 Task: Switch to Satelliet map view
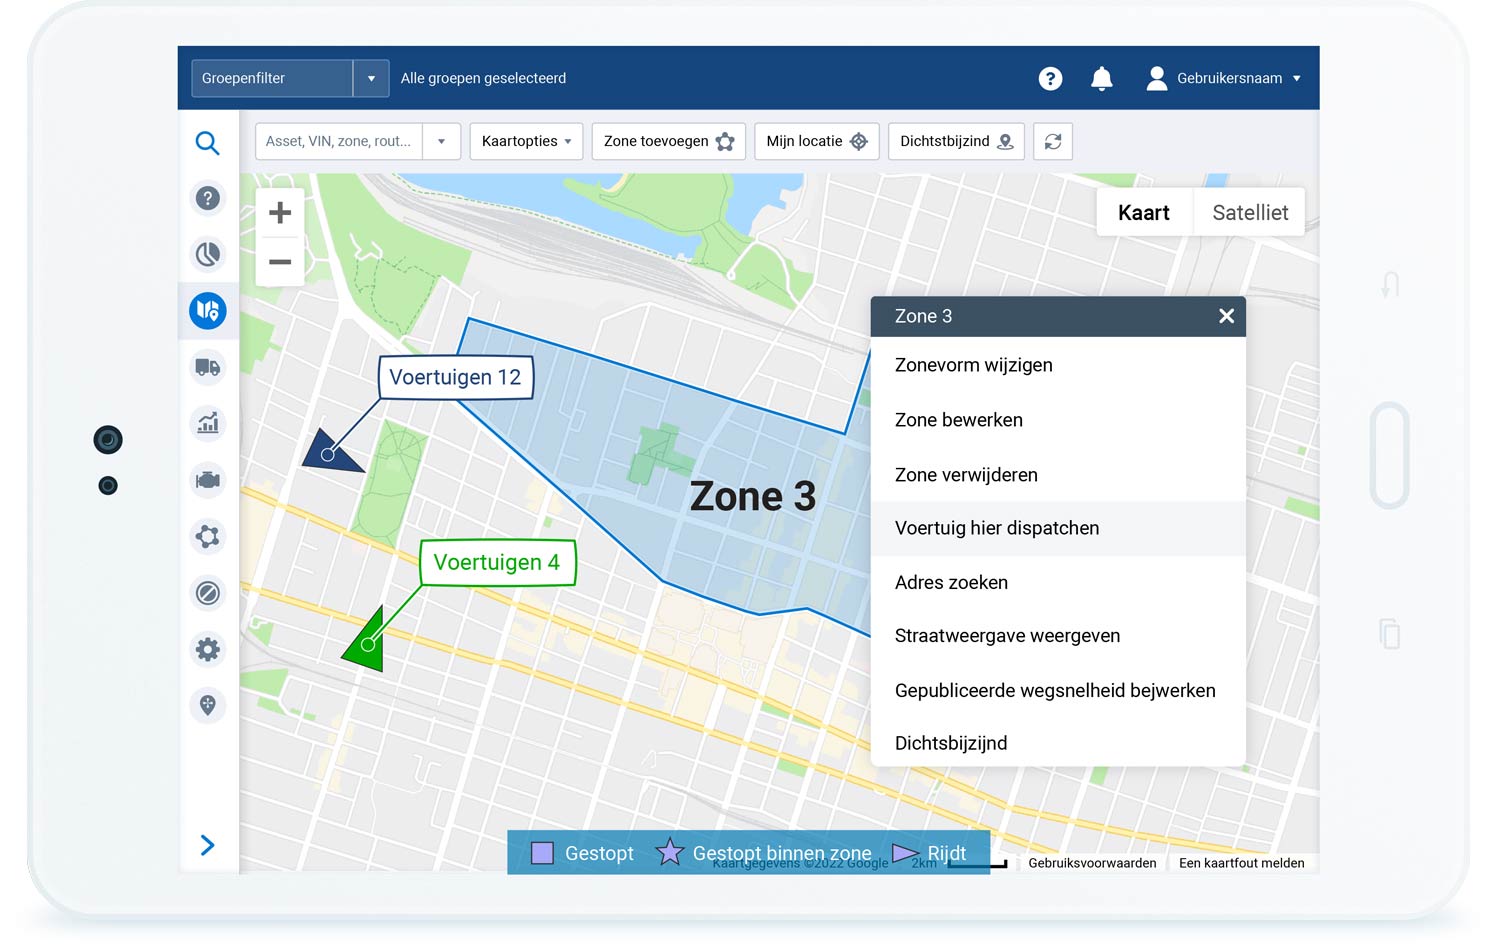(1250, 212)
